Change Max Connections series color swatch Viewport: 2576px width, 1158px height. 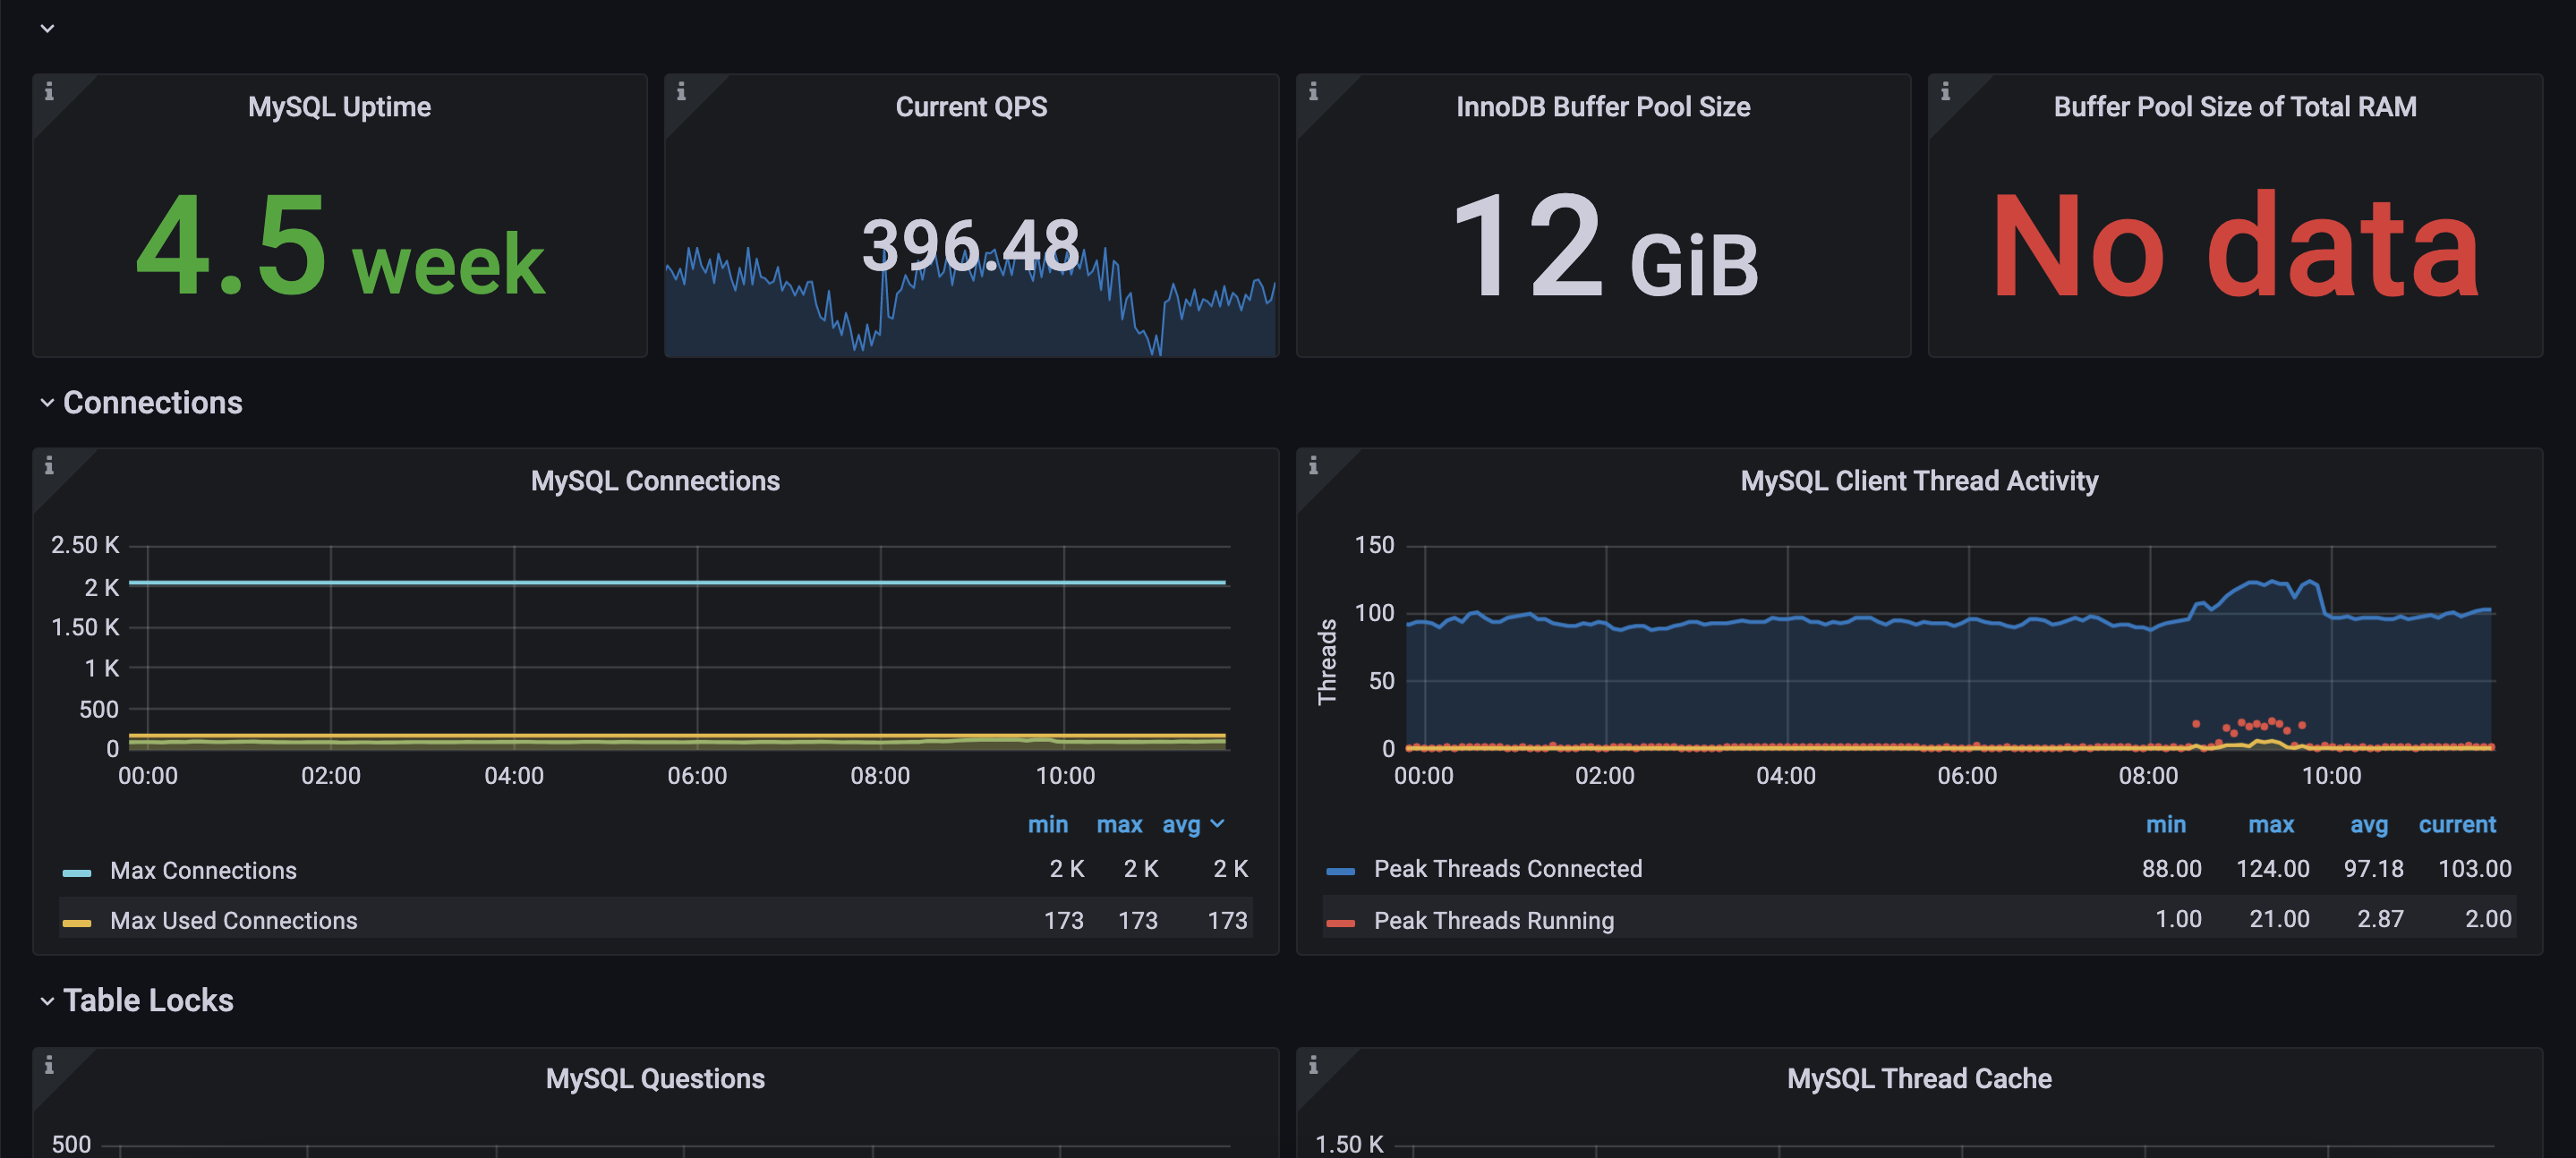click(x=77, y=873)
